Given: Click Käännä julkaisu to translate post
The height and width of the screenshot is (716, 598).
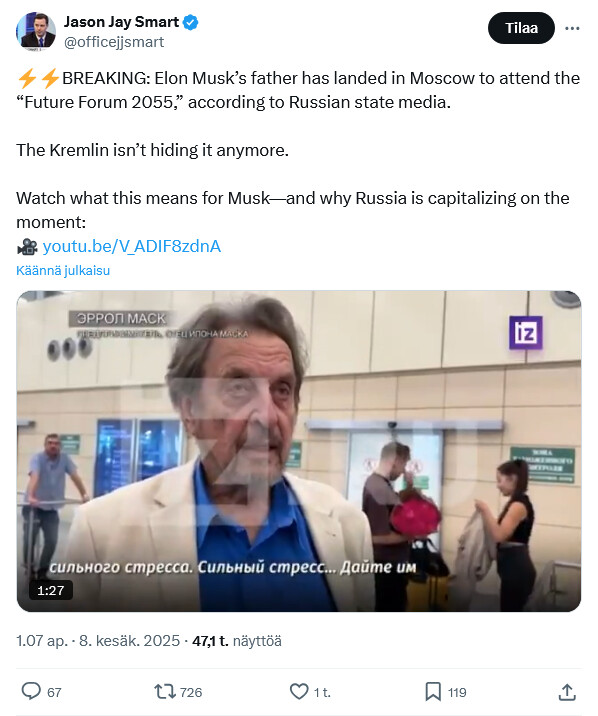Looking at the screenshot, I should 63,270.
